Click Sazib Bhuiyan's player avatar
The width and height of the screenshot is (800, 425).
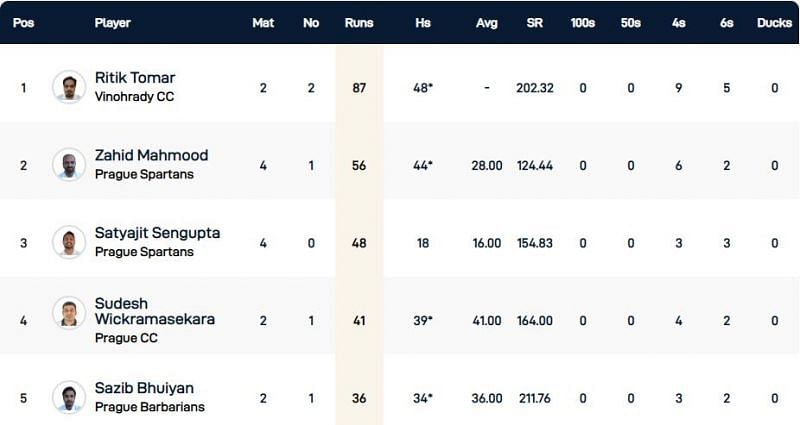tap(69, 397)
